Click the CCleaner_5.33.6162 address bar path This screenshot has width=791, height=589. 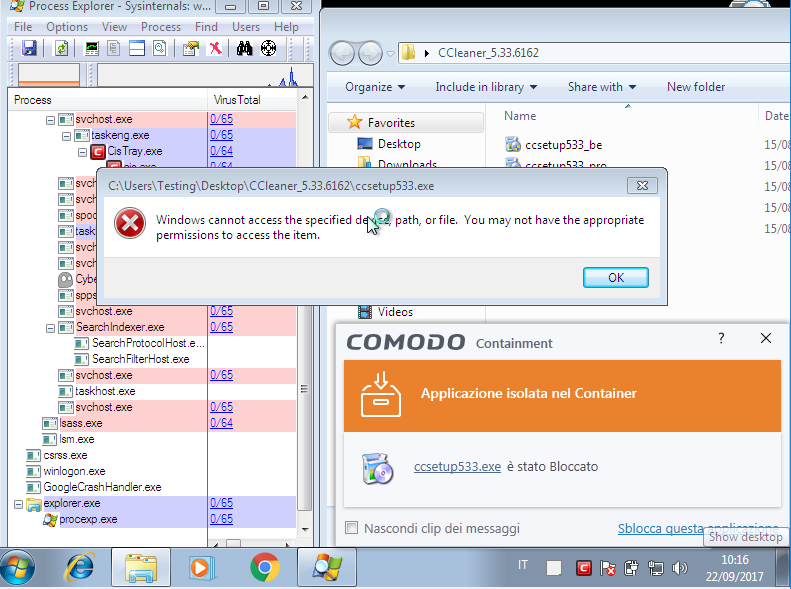[x=488, y=53]
